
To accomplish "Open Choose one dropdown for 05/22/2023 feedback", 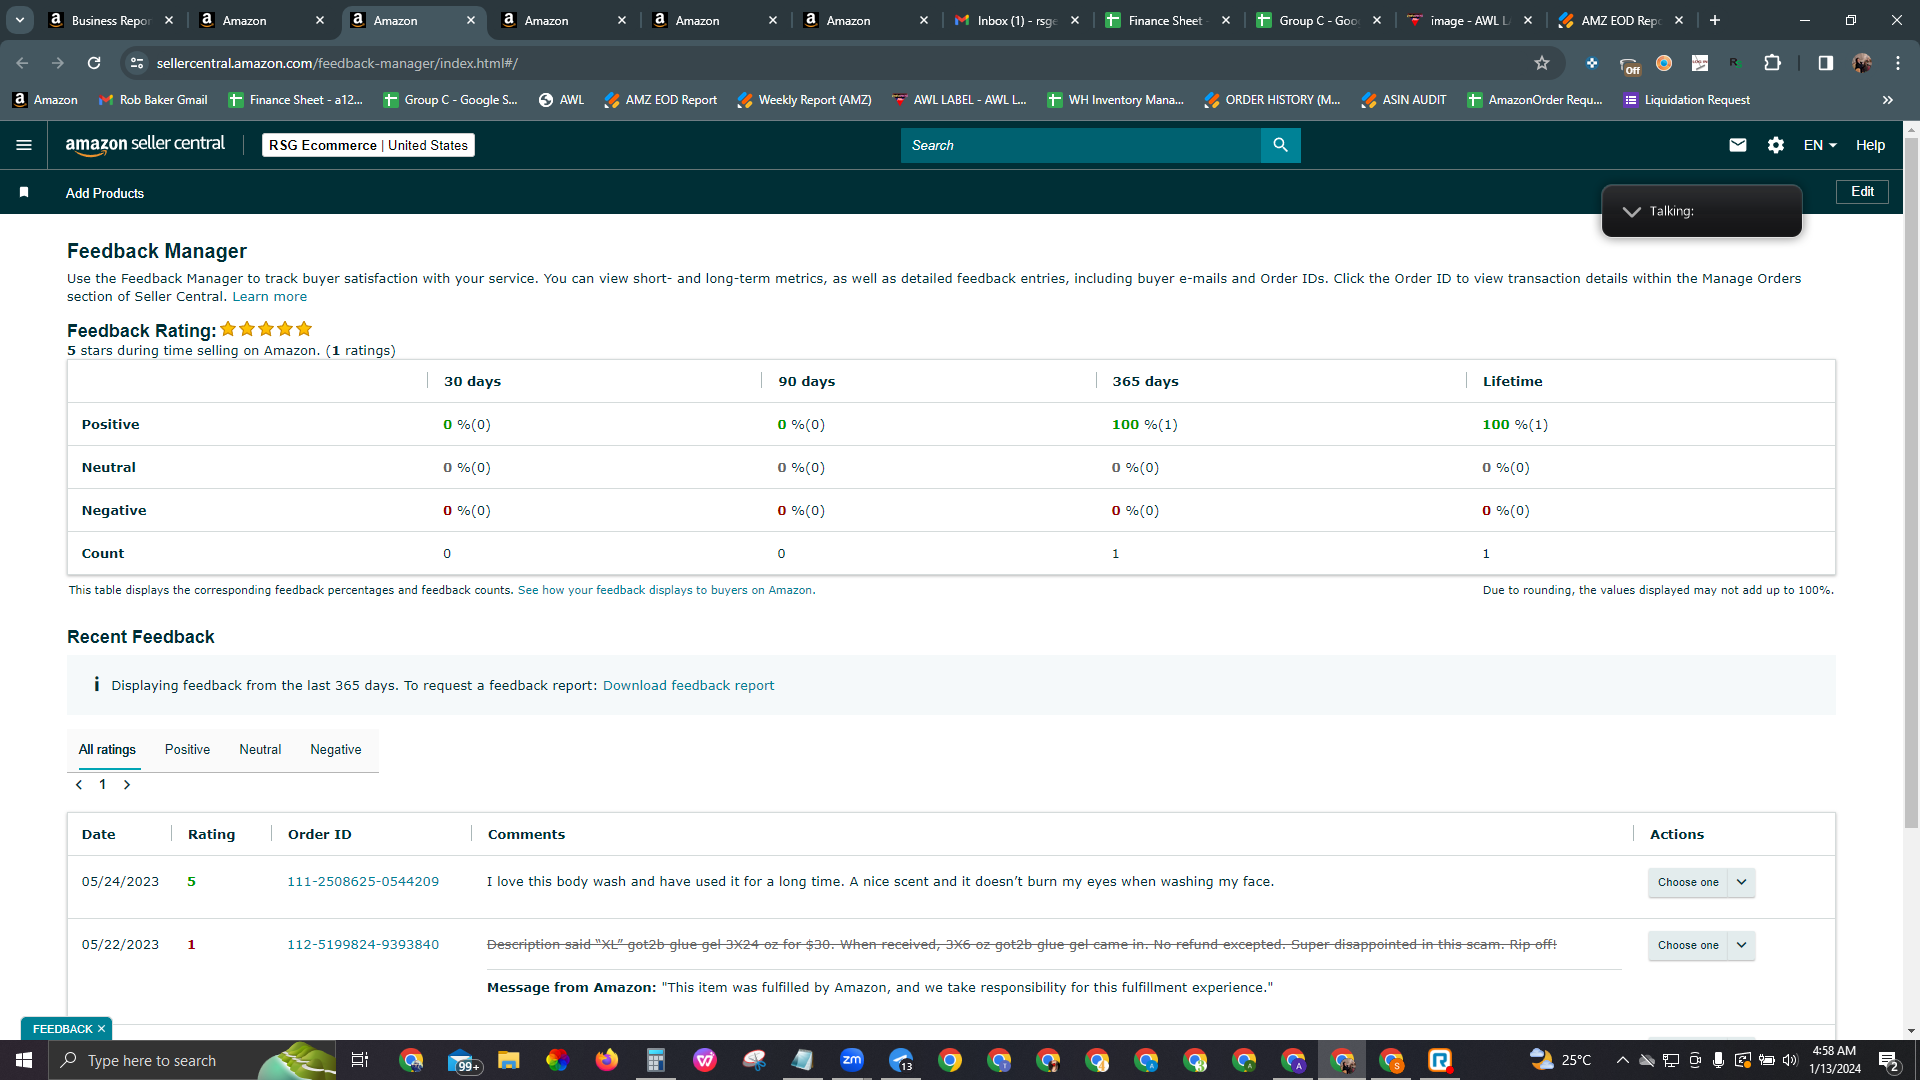I will 1701,945.
